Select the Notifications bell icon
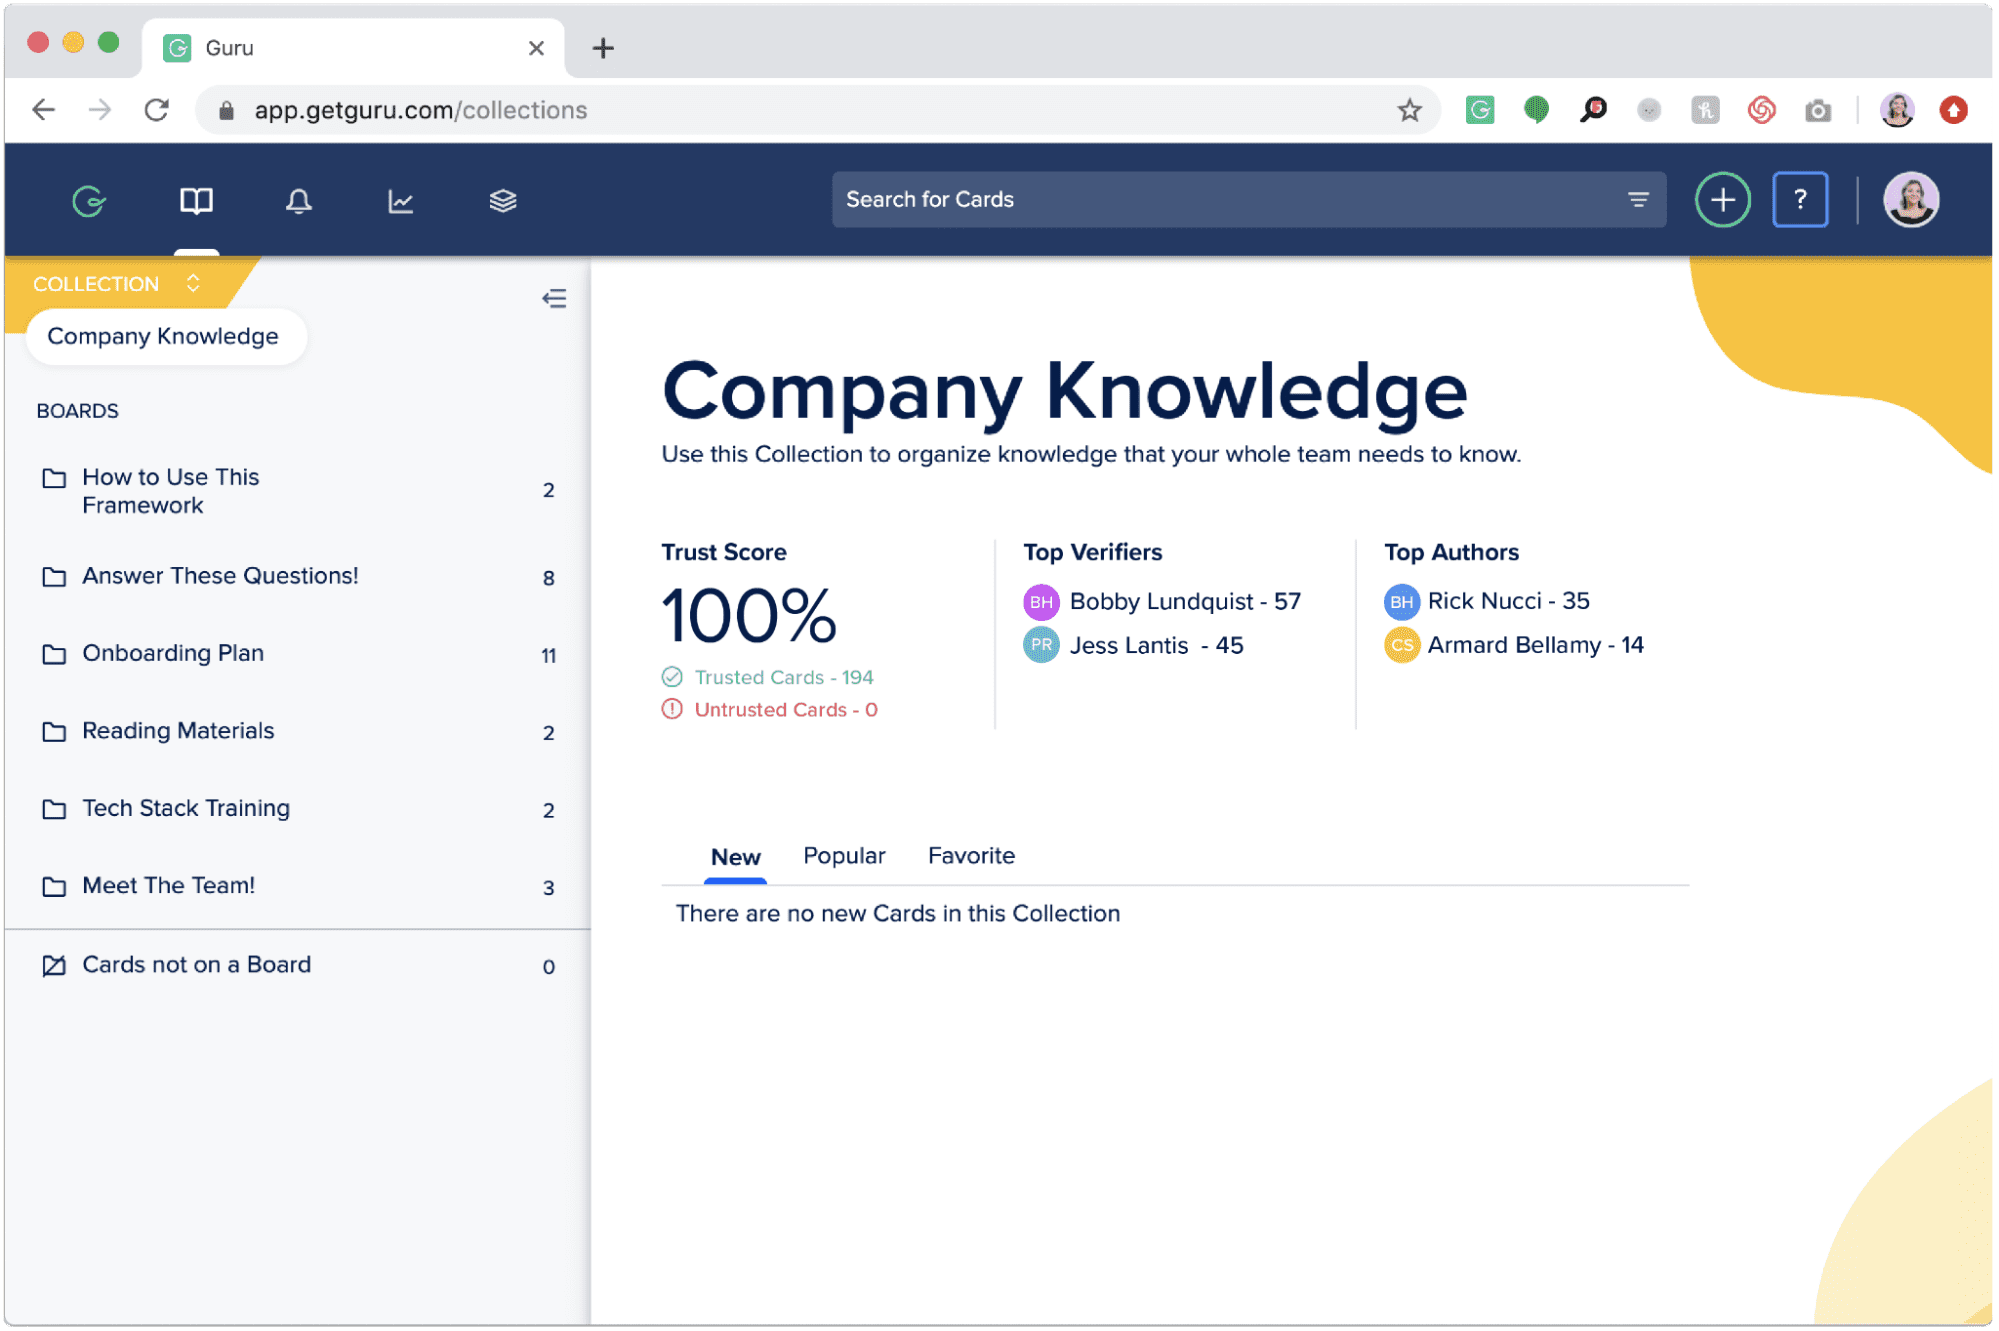The image size is (1999, 1331). 296,201
